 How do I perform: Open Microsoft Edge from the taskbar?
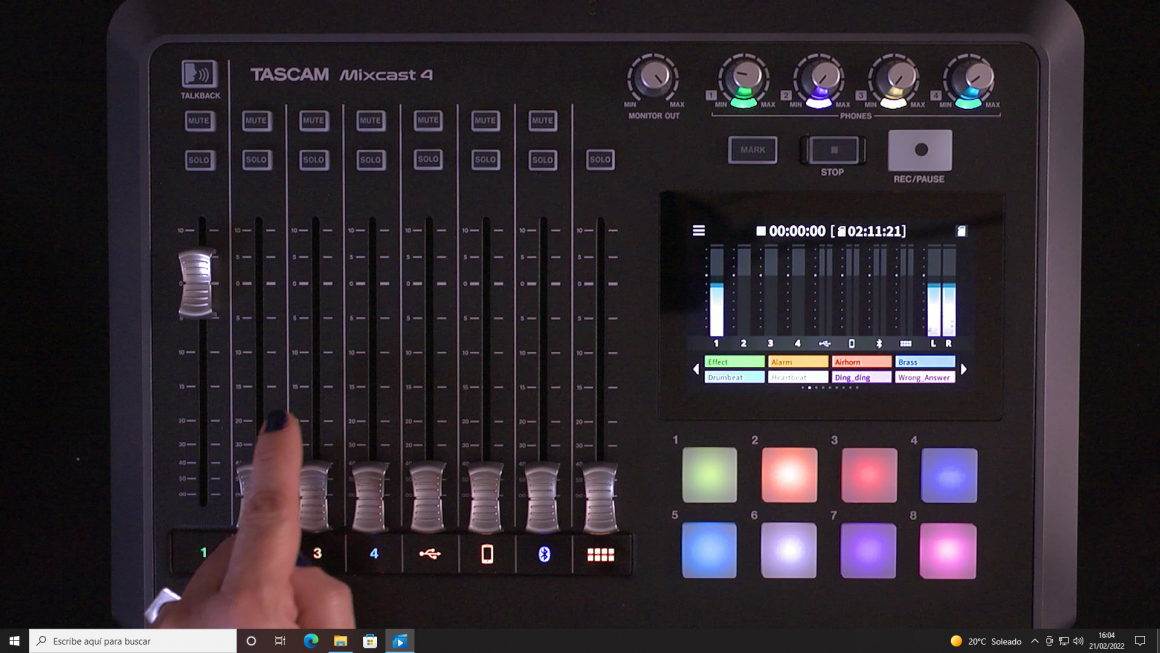311,641
